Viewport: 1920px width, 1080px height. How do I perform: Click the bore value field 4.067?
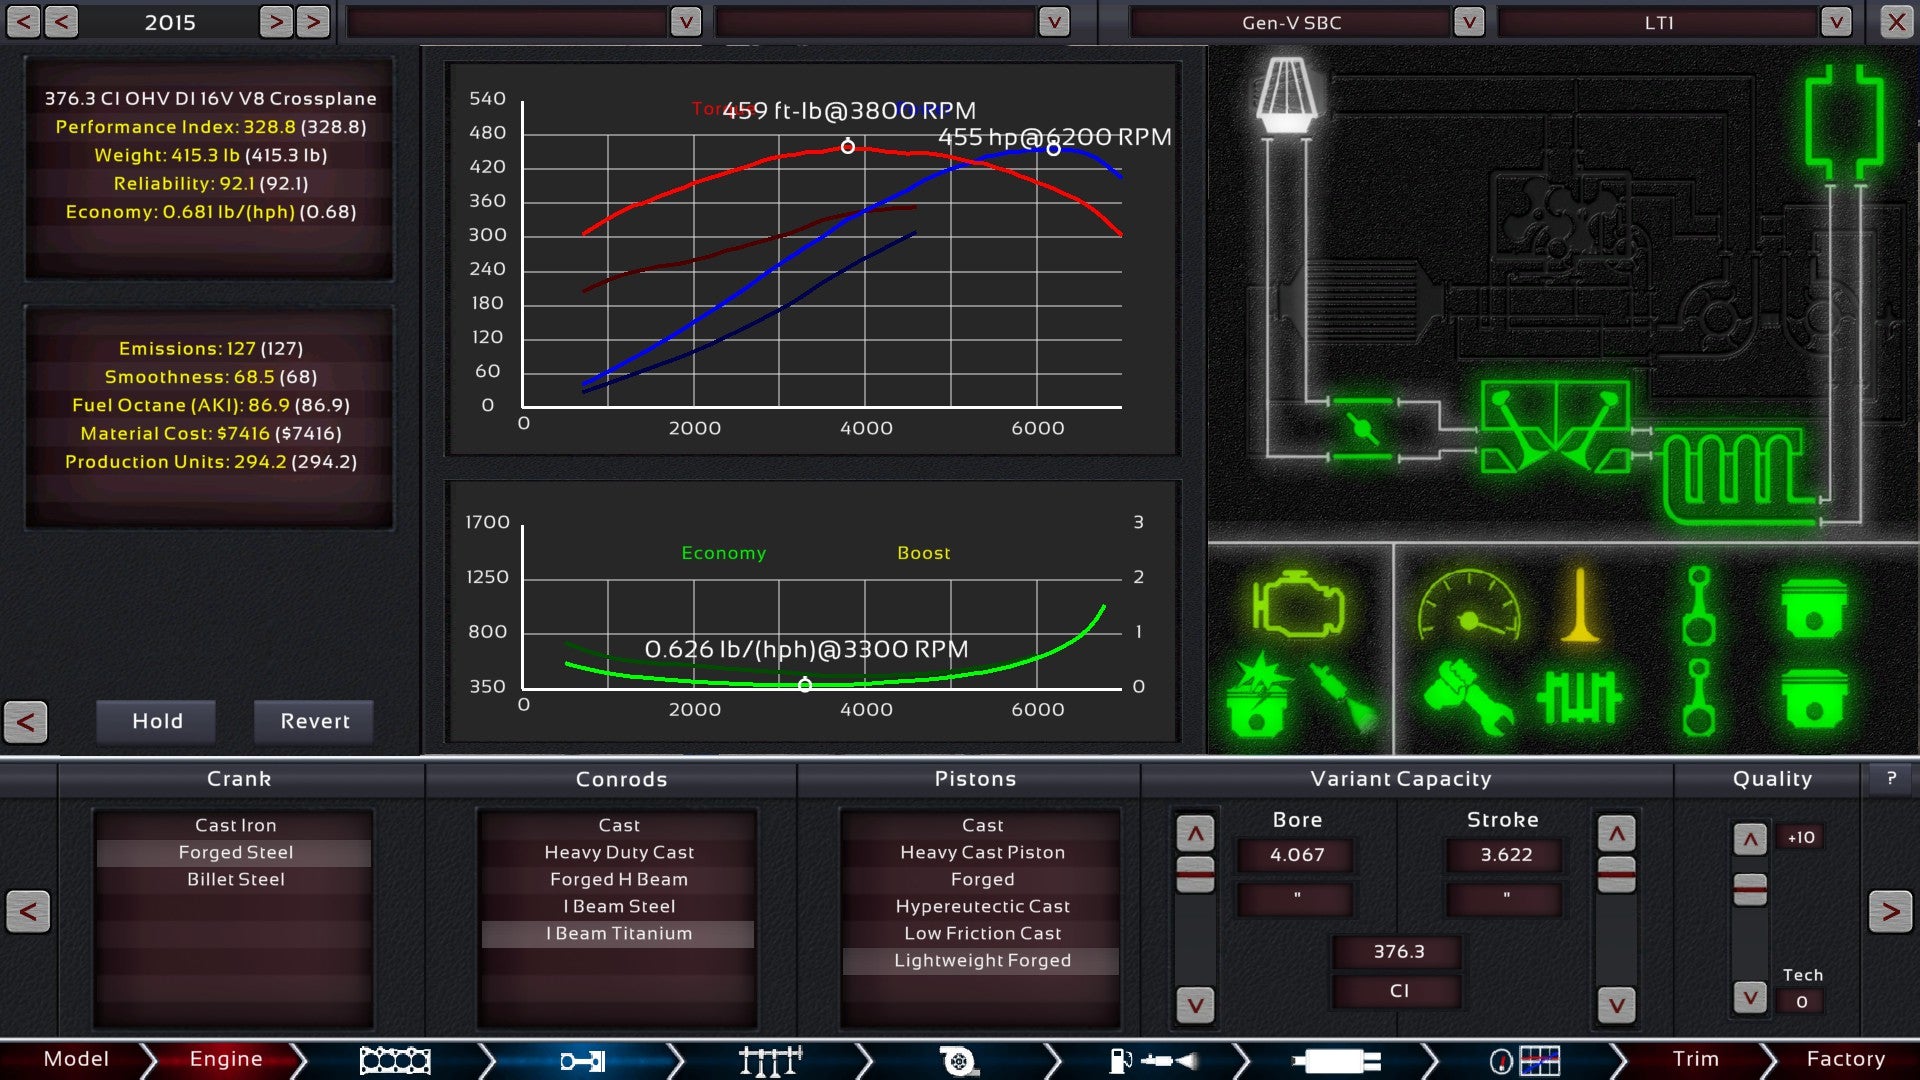coord(1296,855)
